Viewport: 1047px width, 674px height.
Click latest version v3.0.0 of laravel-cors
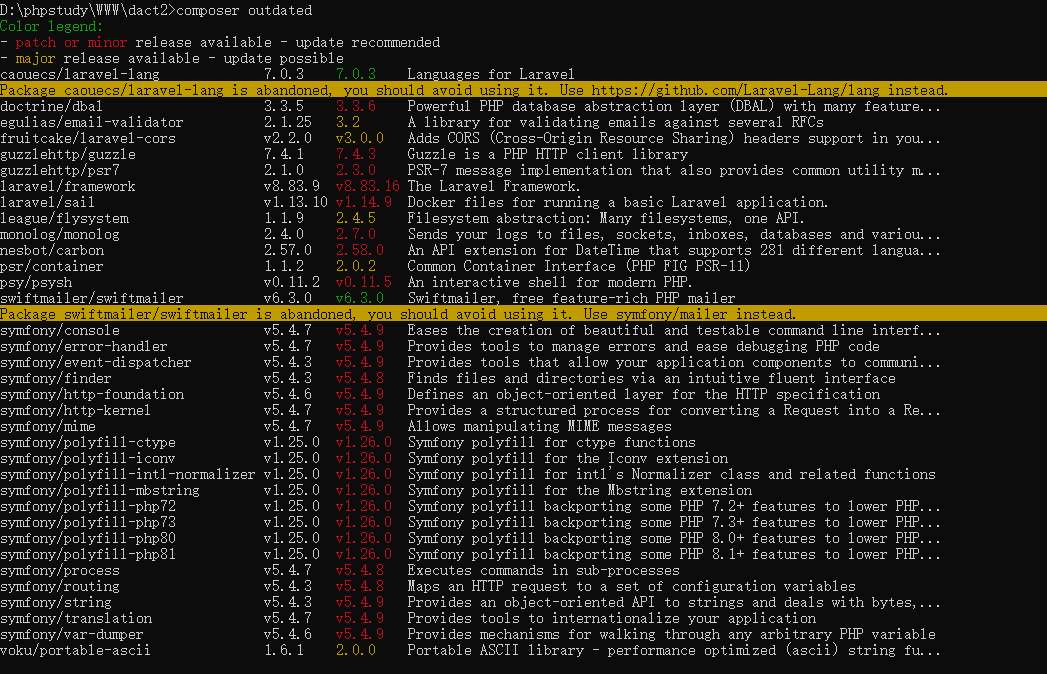tap(360, 138)
